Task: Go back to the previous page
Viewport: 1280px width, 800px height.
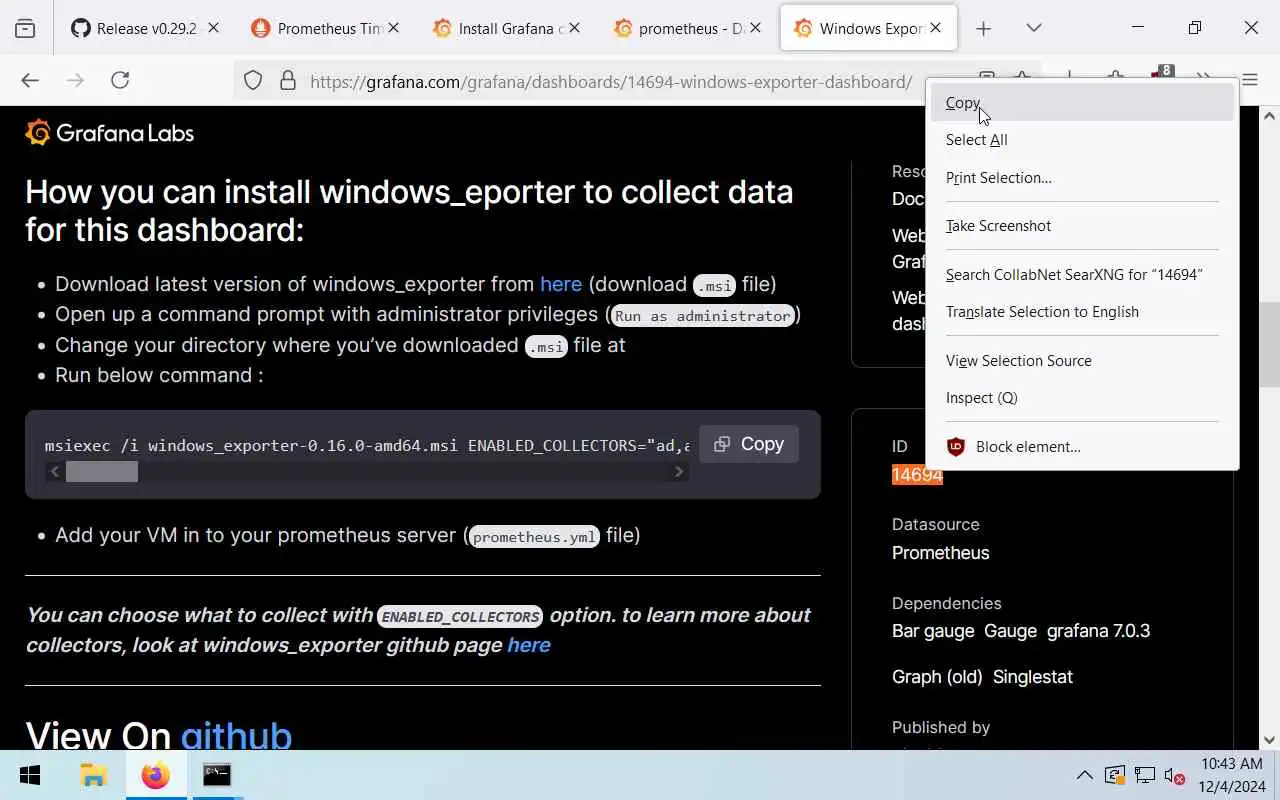Action: tap(30, 81)
